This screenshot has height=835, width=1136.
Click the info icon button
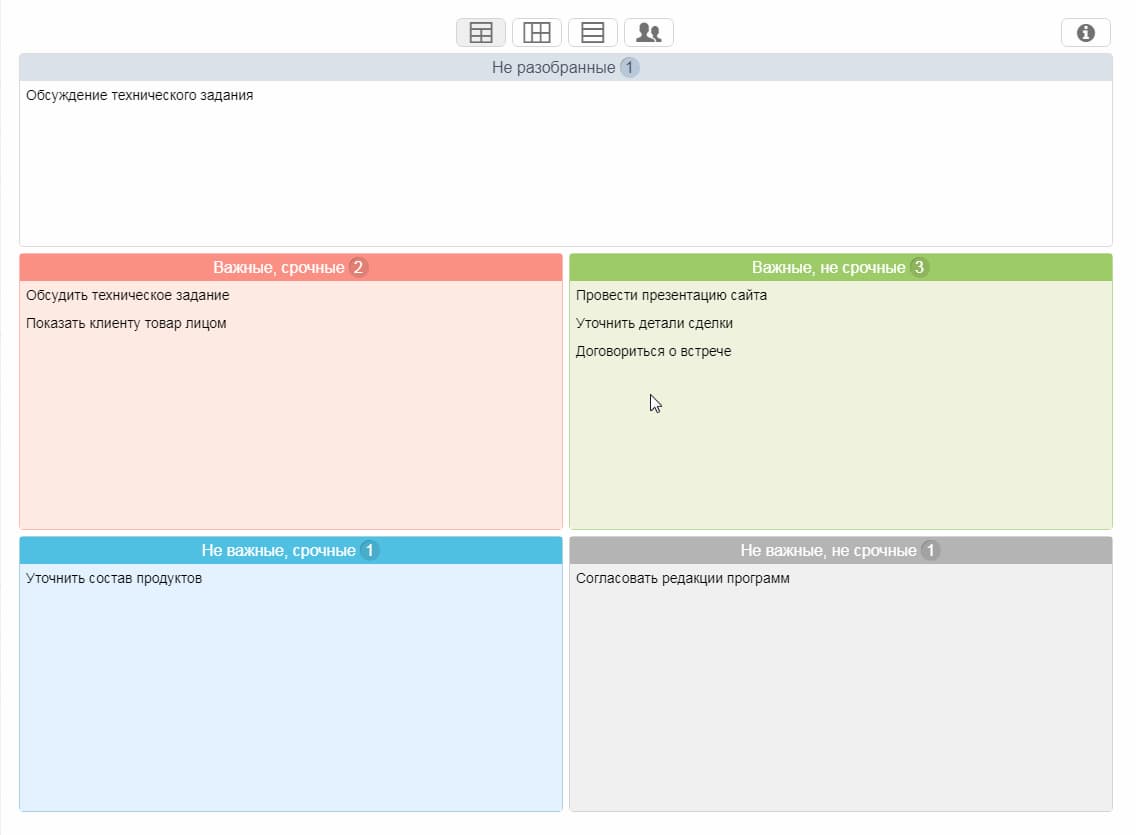pyautogui.click(x=1085, y=33)
